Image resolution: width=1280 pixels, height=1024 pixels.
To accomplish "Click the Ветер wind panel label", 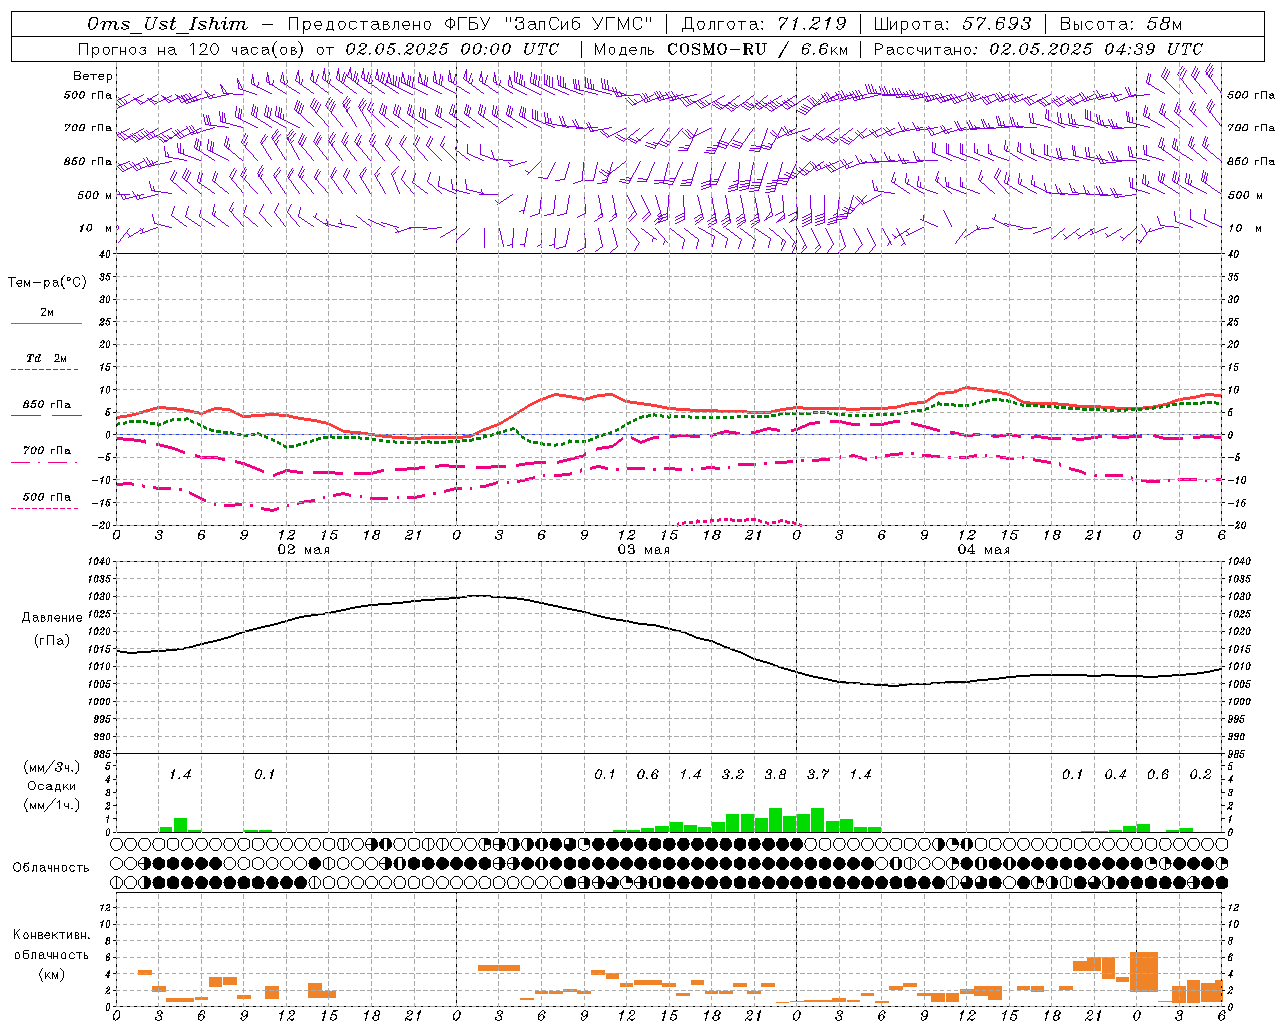I will tap(93, 76).
